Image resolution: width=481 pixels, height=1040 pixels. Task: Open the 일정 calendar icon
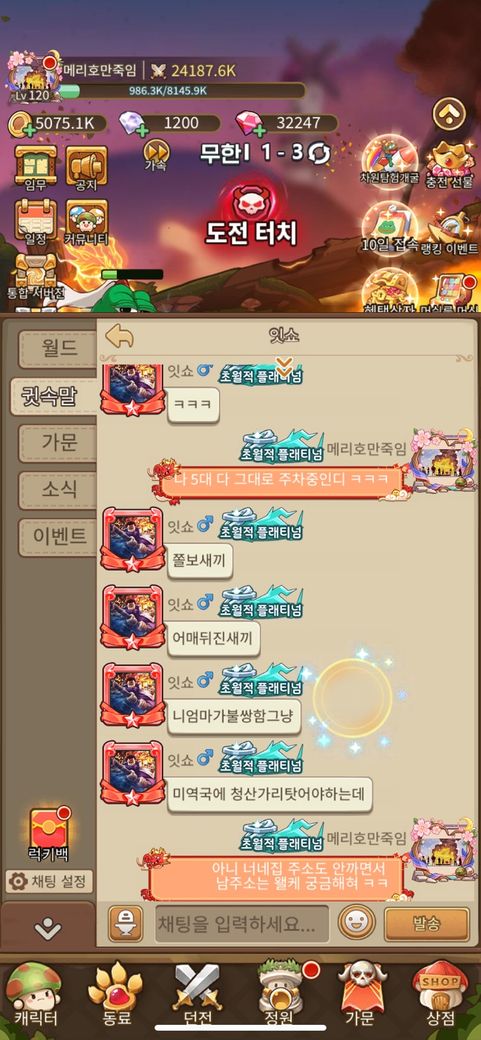click(36, 222)
